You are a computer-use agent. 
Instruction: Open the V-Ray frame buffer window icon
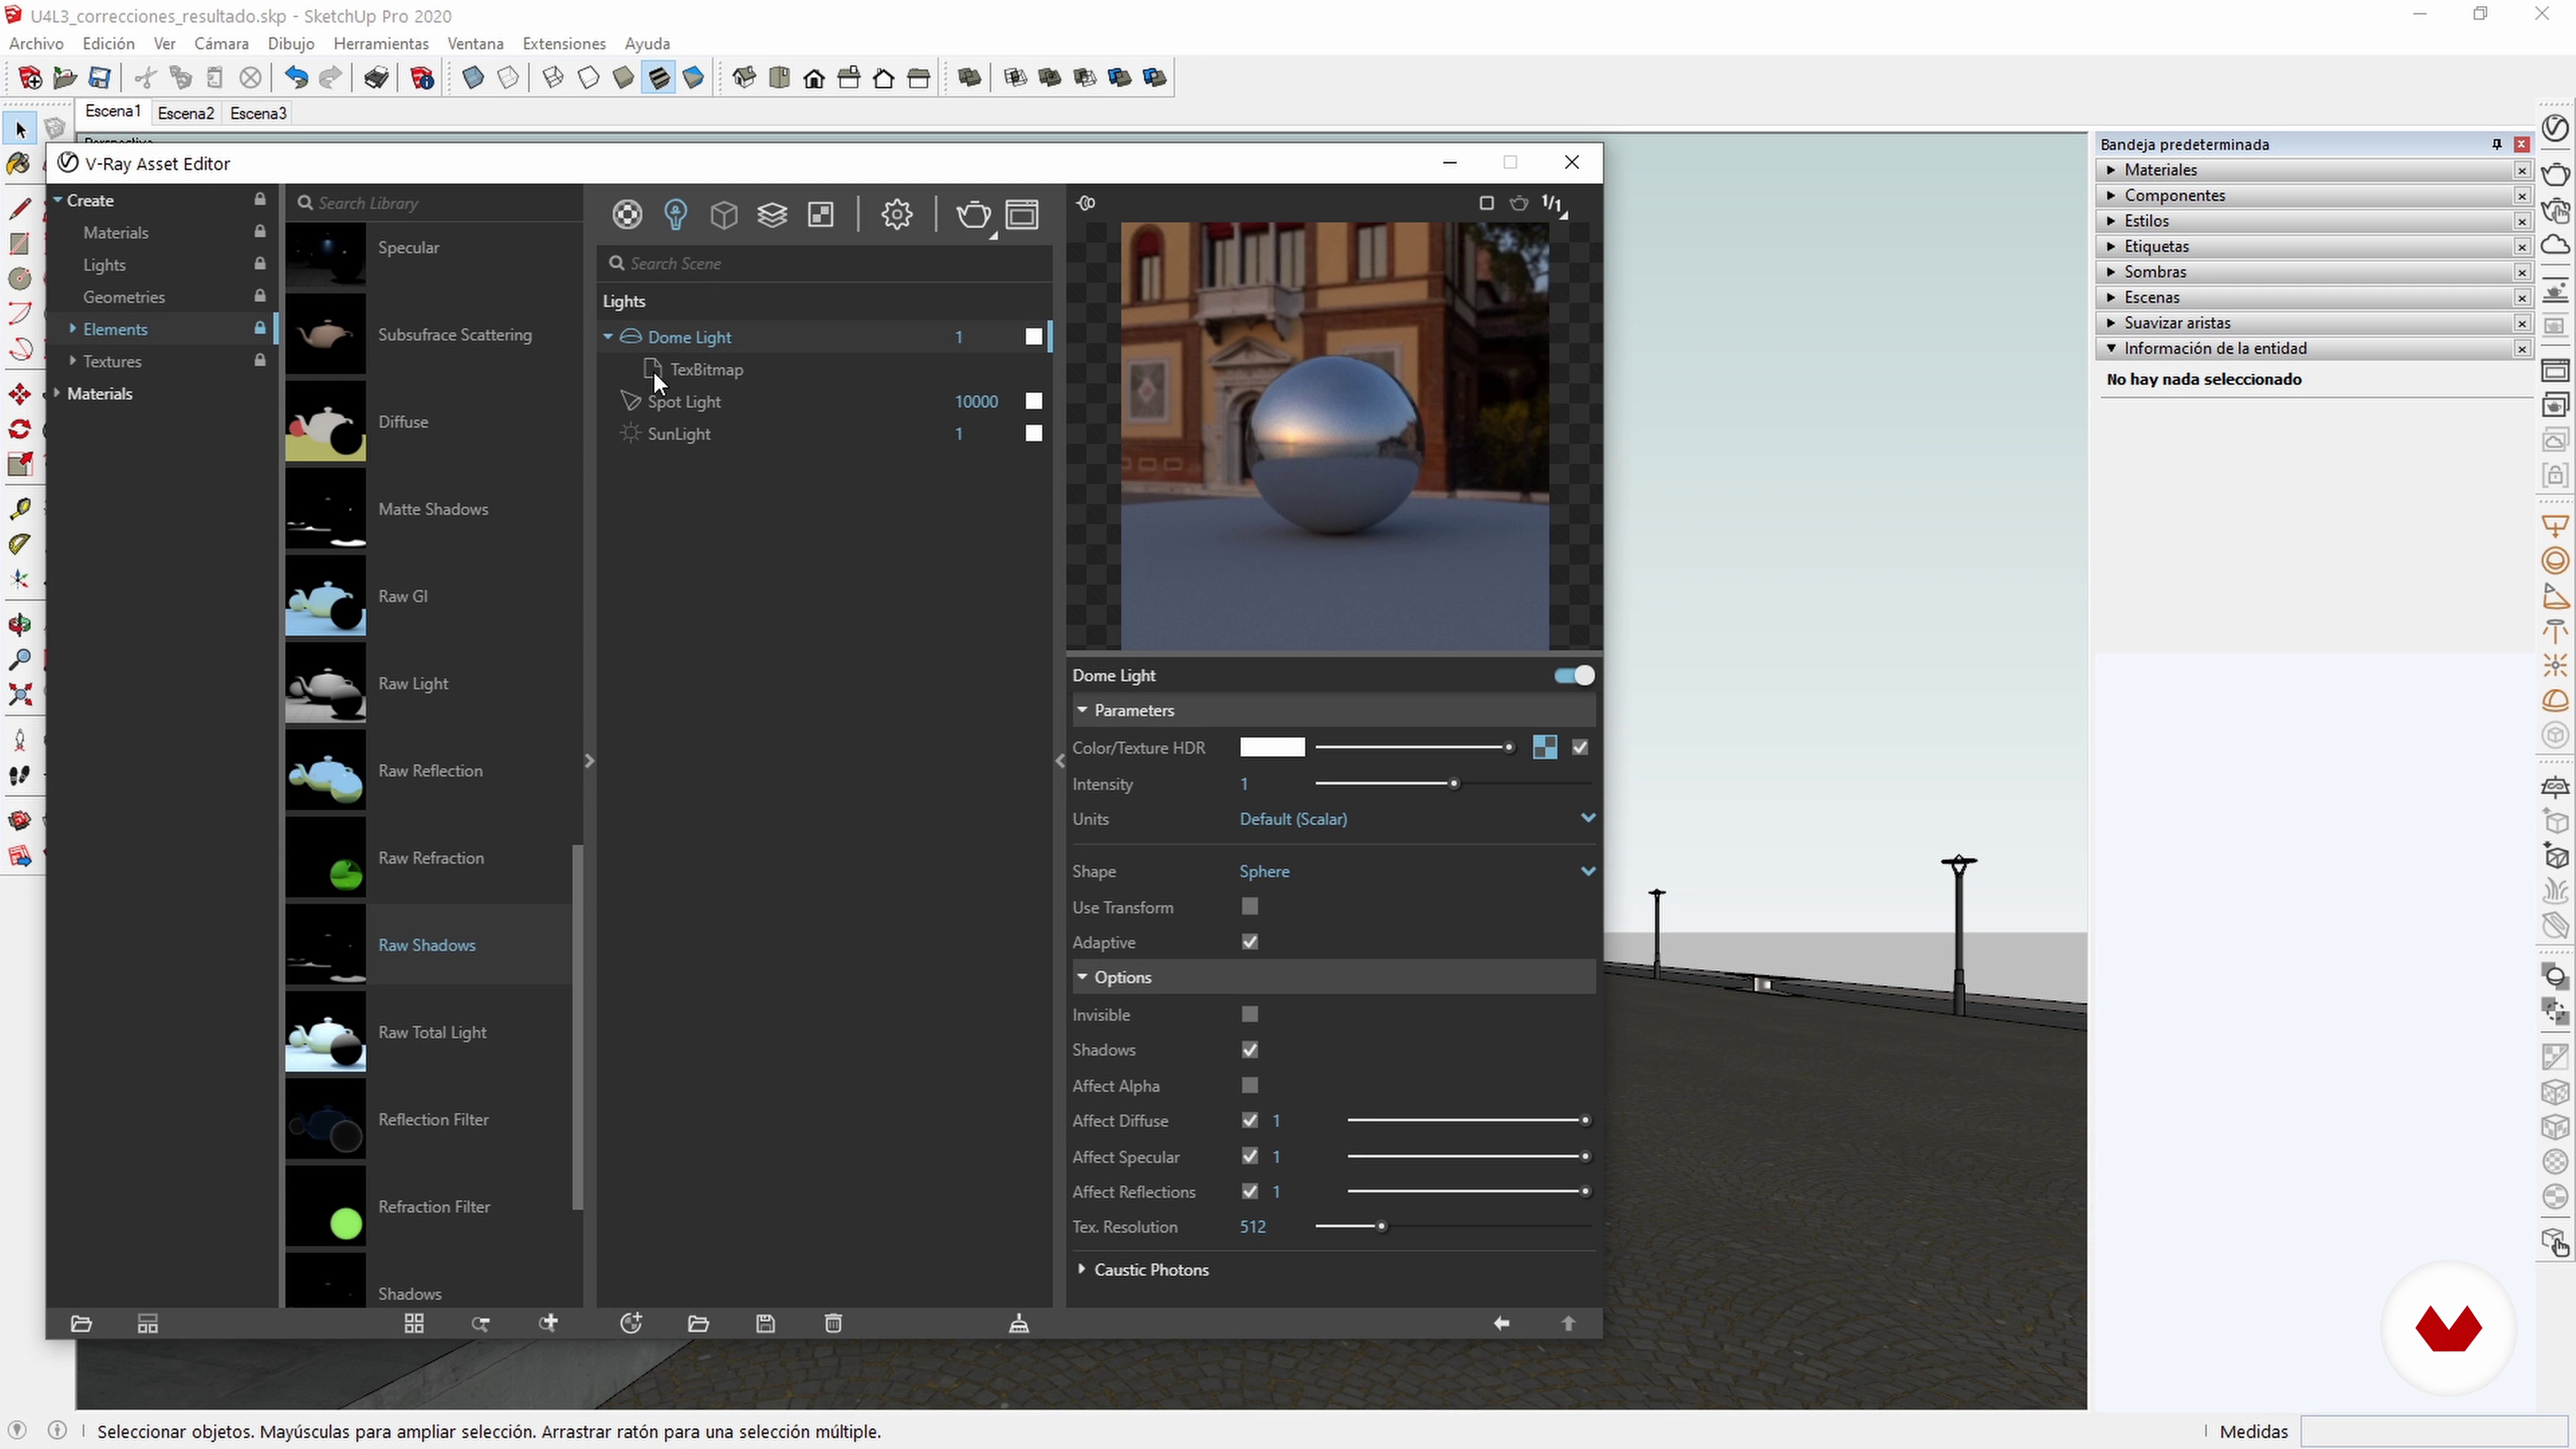pos(1022,214)
